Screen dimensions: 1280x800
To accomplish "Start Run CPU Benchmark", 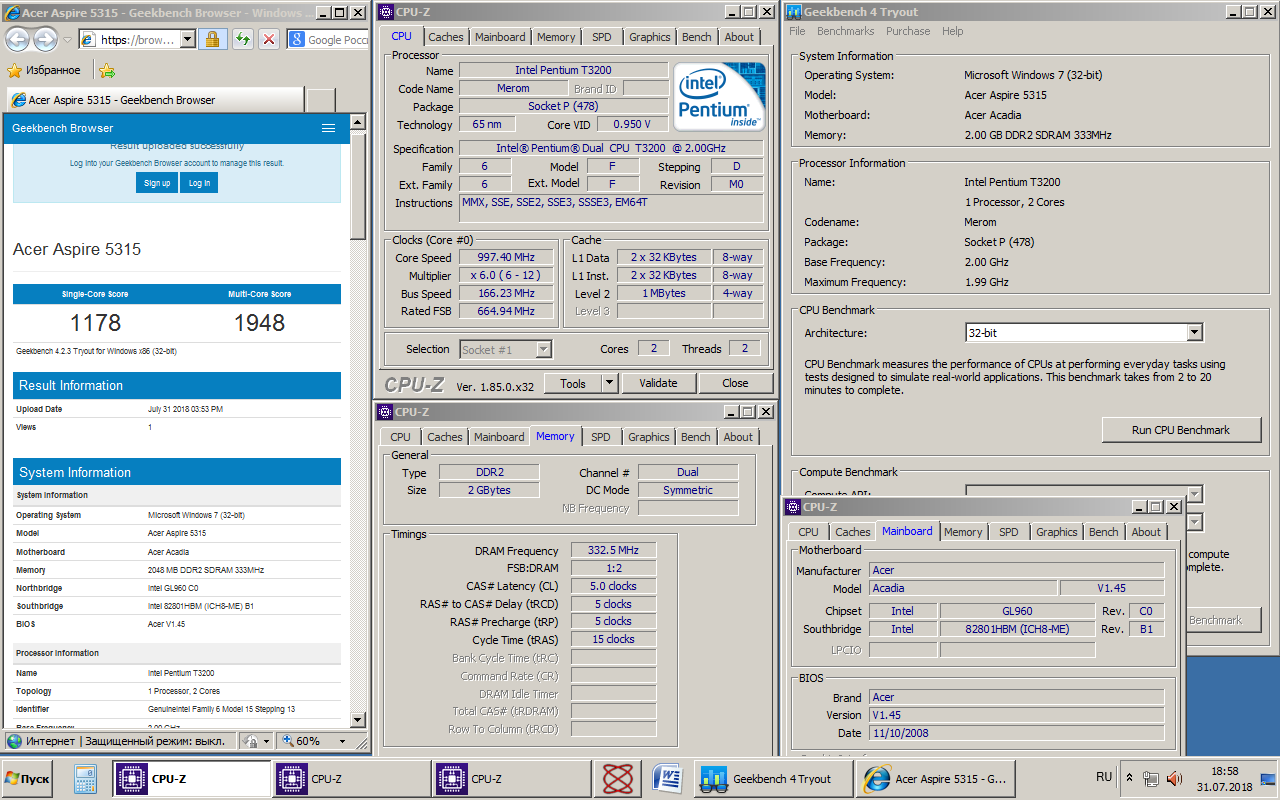I will click(x=1181, y=430).
